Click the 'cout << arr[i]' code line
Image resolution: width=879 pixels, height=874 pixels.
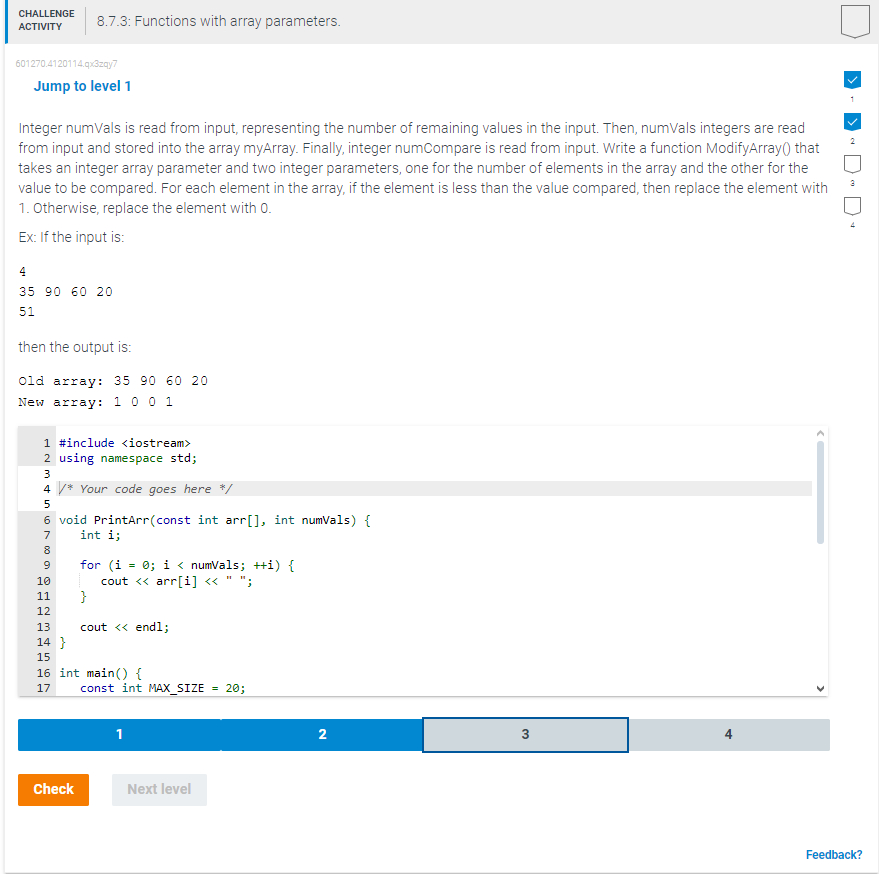[177, 581]
